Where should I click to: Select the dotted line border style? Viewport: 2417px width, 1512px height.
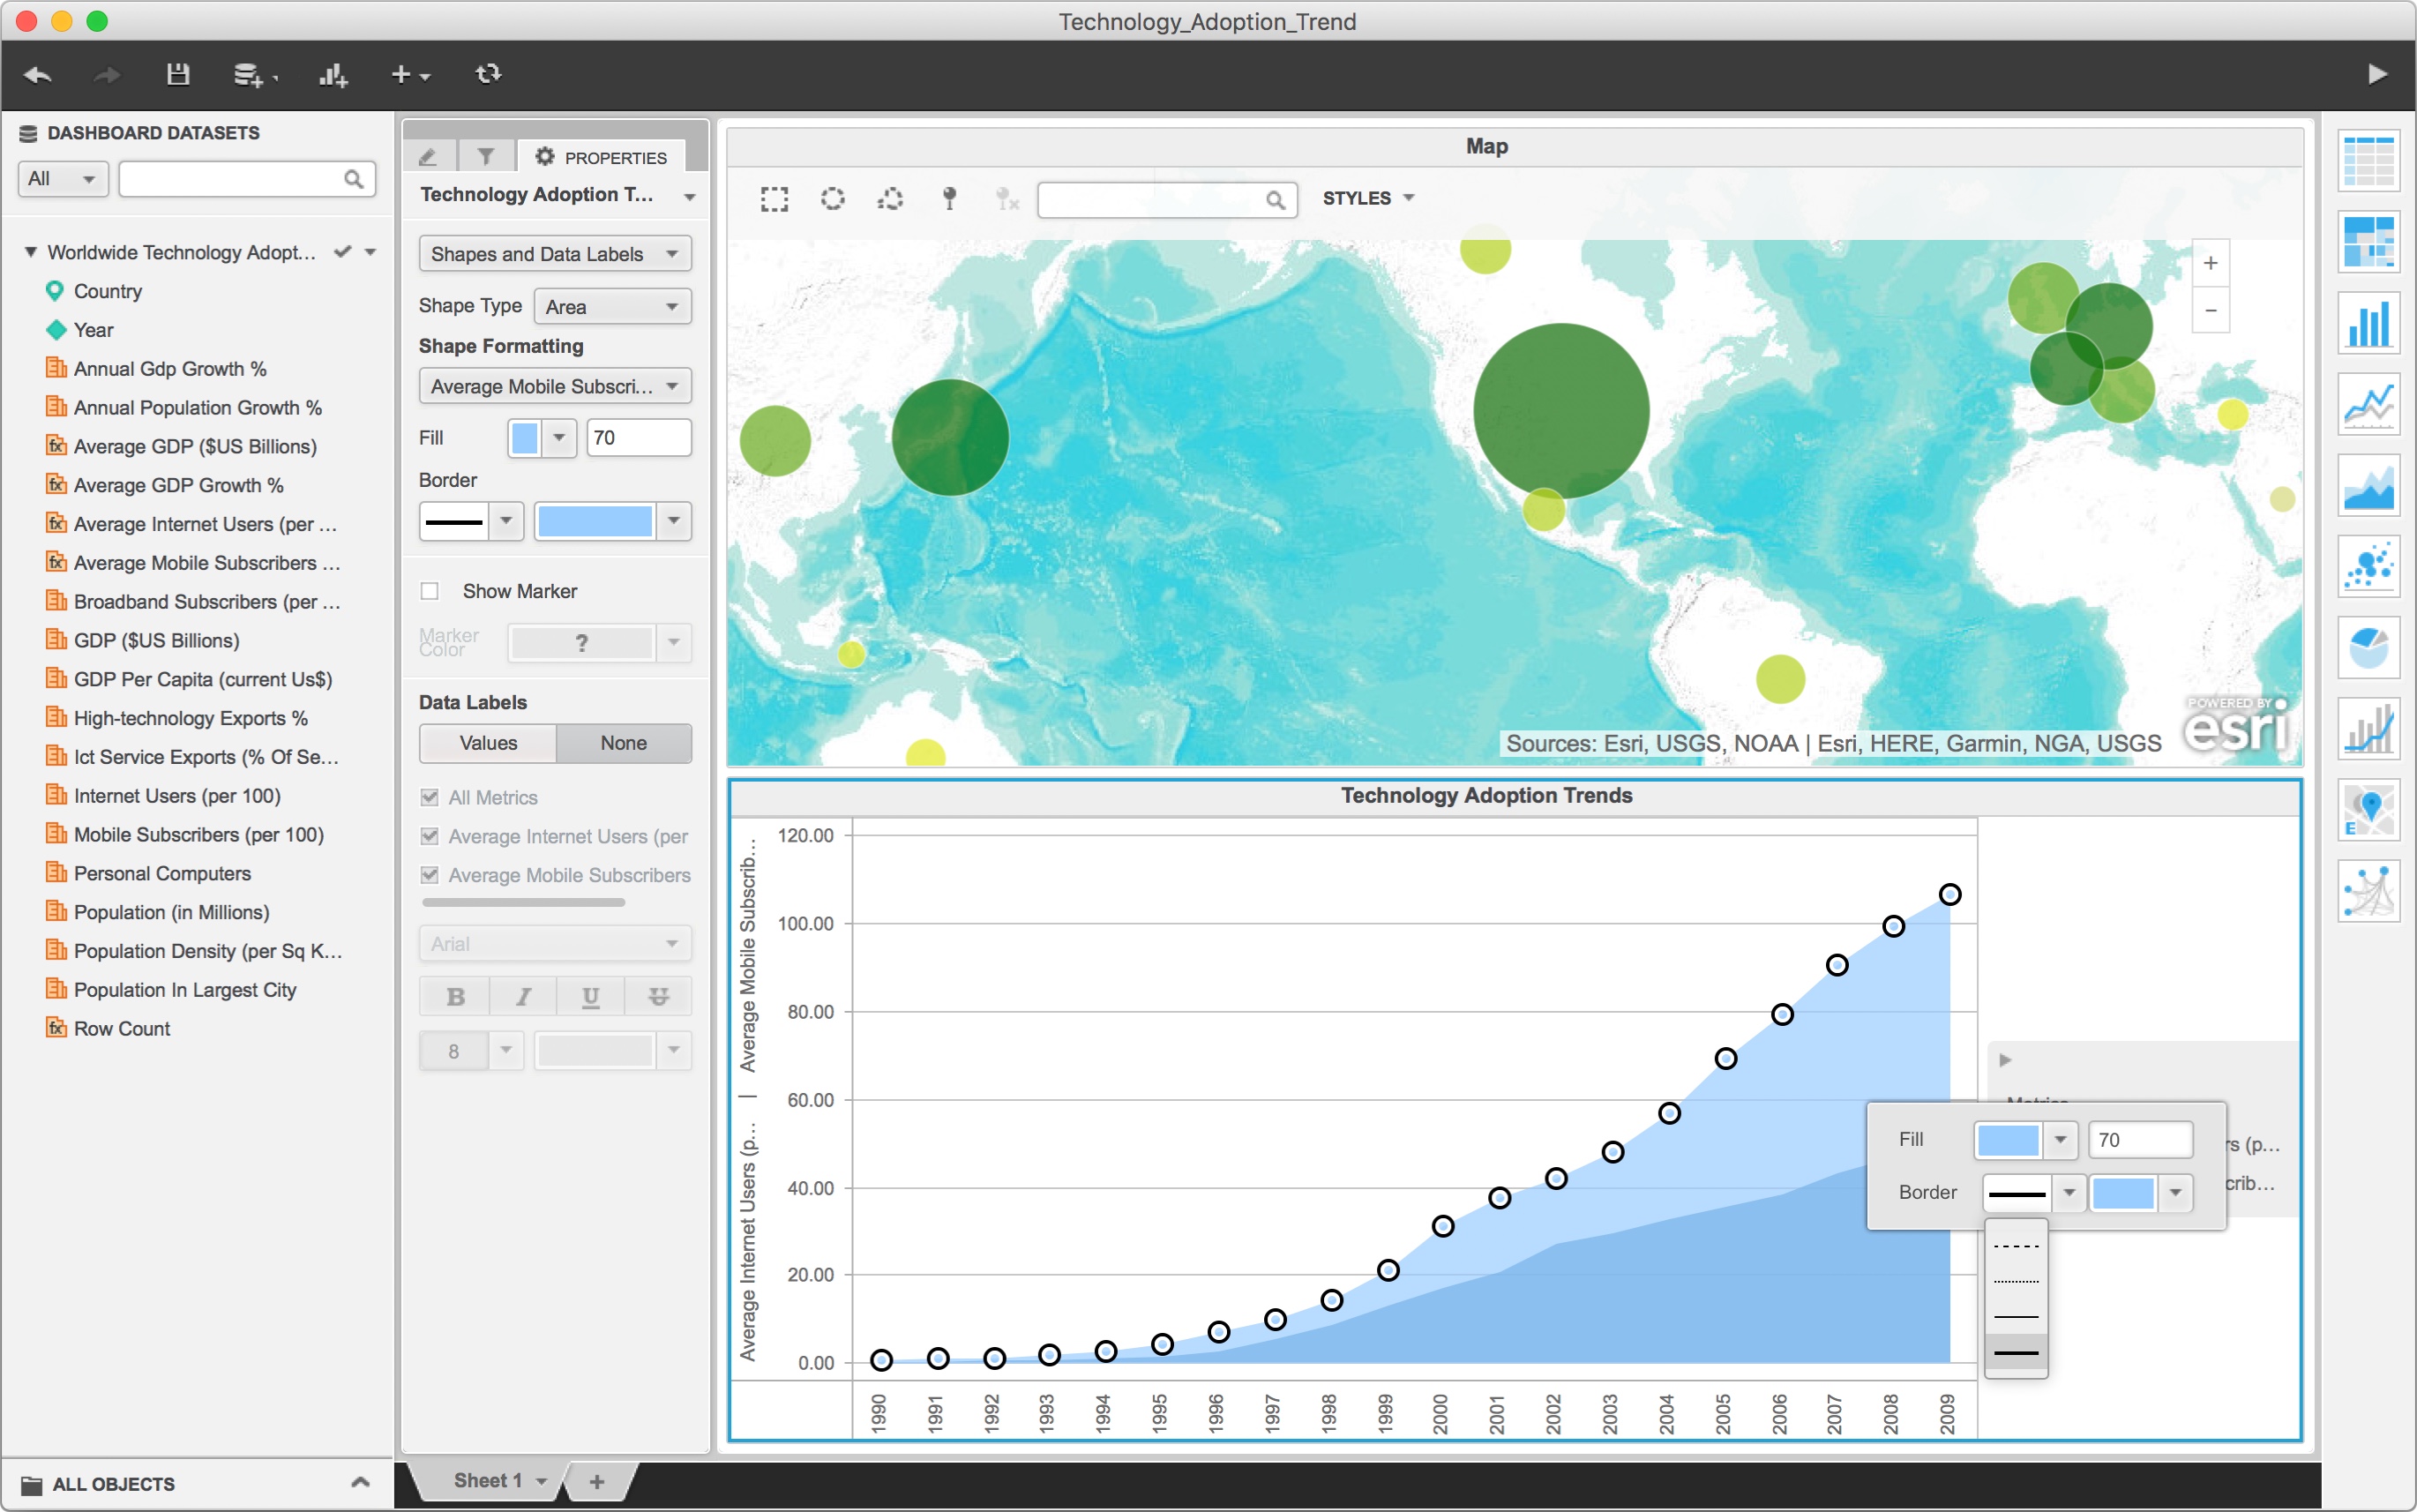tap(2016, 1282)
